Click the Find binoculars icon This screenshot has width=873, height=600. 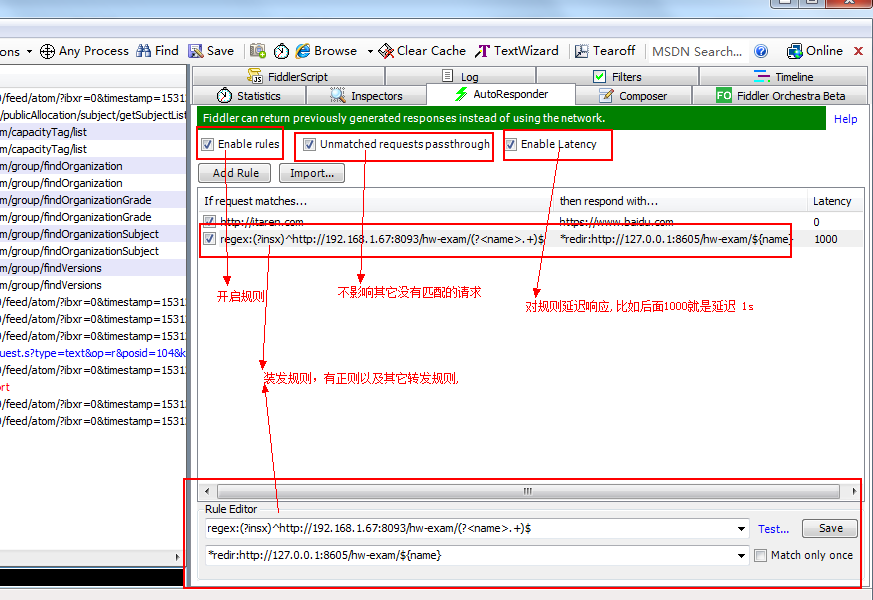144,51
